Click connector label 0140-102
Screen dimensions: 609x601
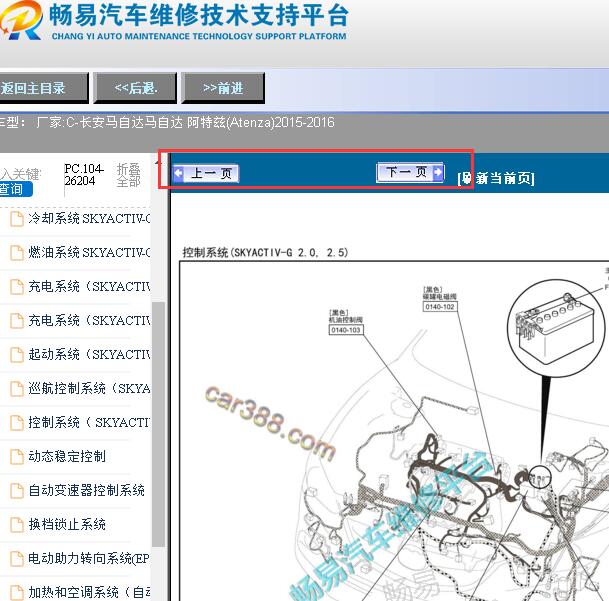point(440,307)
